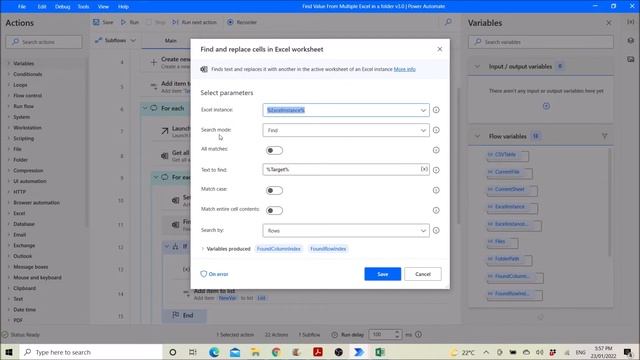The height and width of the screenshot is (360, 640).
Task: Select the FoundColumnIndex variable chip
Action: [x=279, y=249]
